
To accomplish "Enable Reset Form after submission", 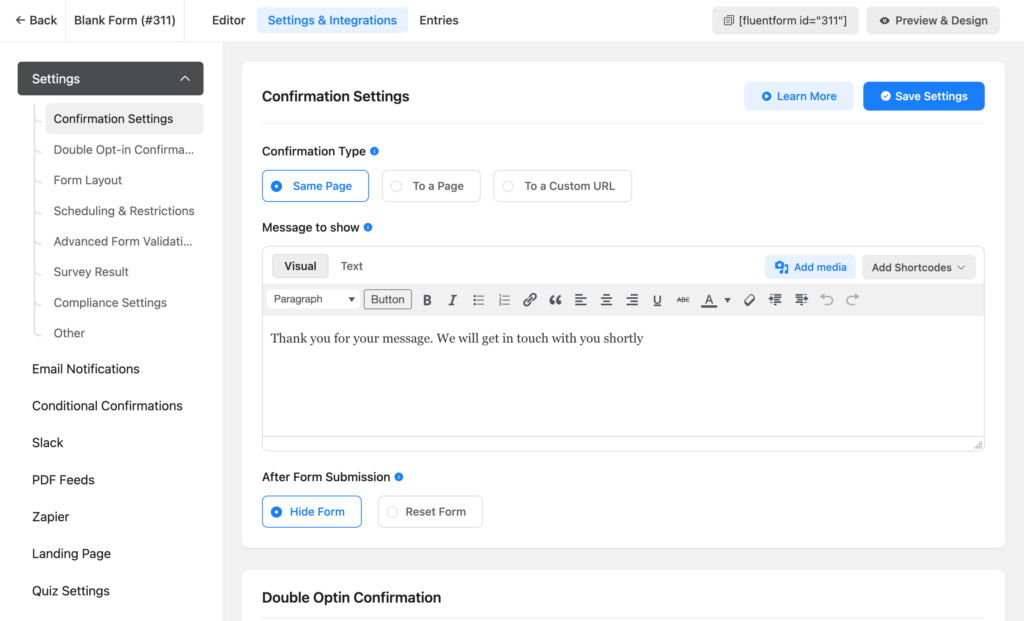I will 430,511.
